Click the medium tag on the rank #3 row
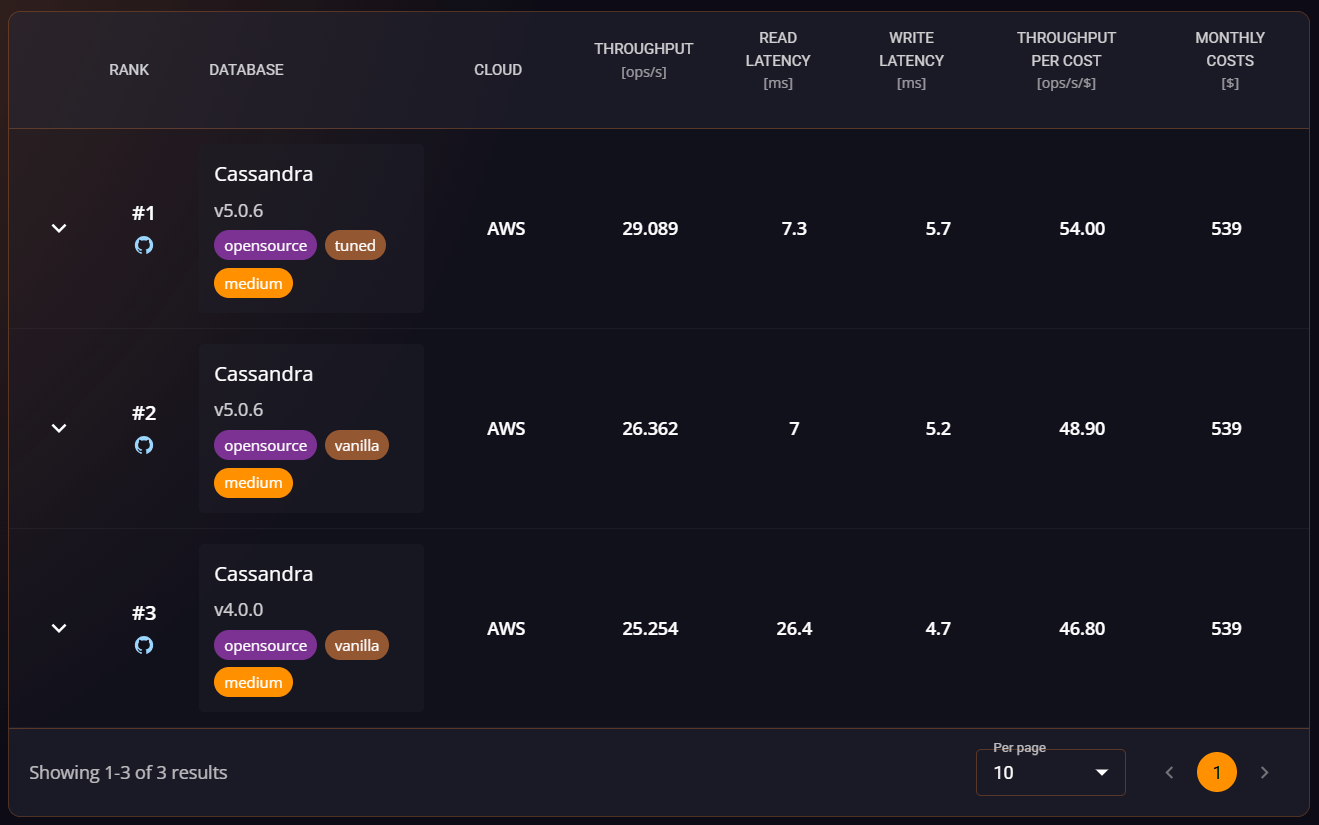Screen dimensions: 1319x825 coord(253,681)
